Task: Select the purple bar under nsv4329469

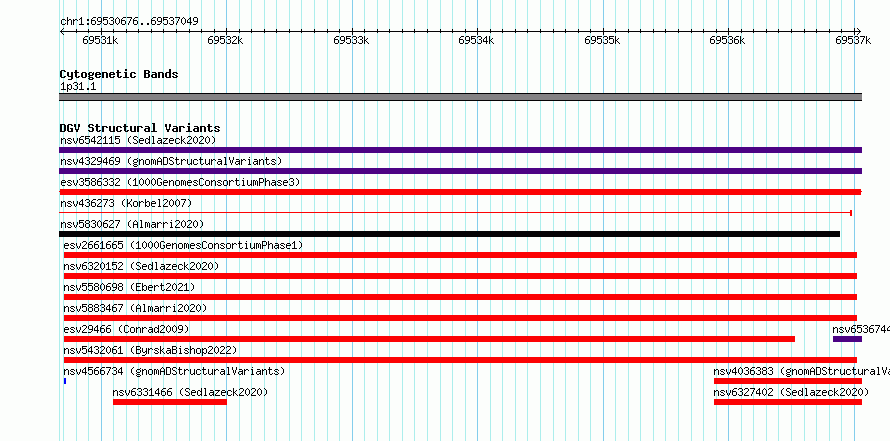Action: point(460,171)
